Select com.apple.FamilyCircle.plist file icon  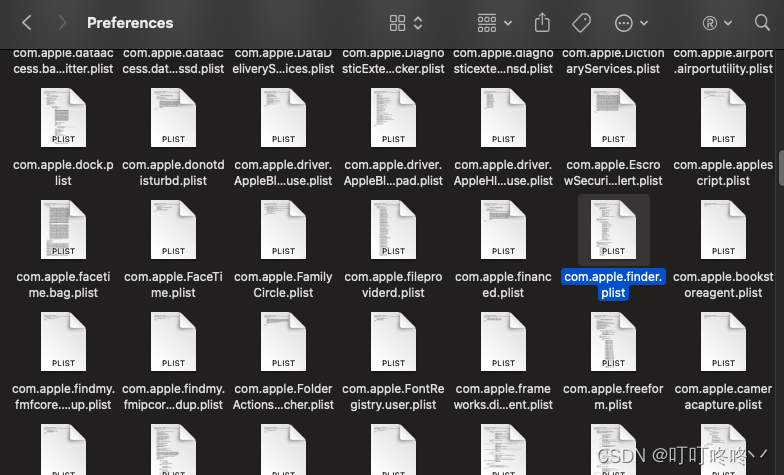tap(283, 230)
